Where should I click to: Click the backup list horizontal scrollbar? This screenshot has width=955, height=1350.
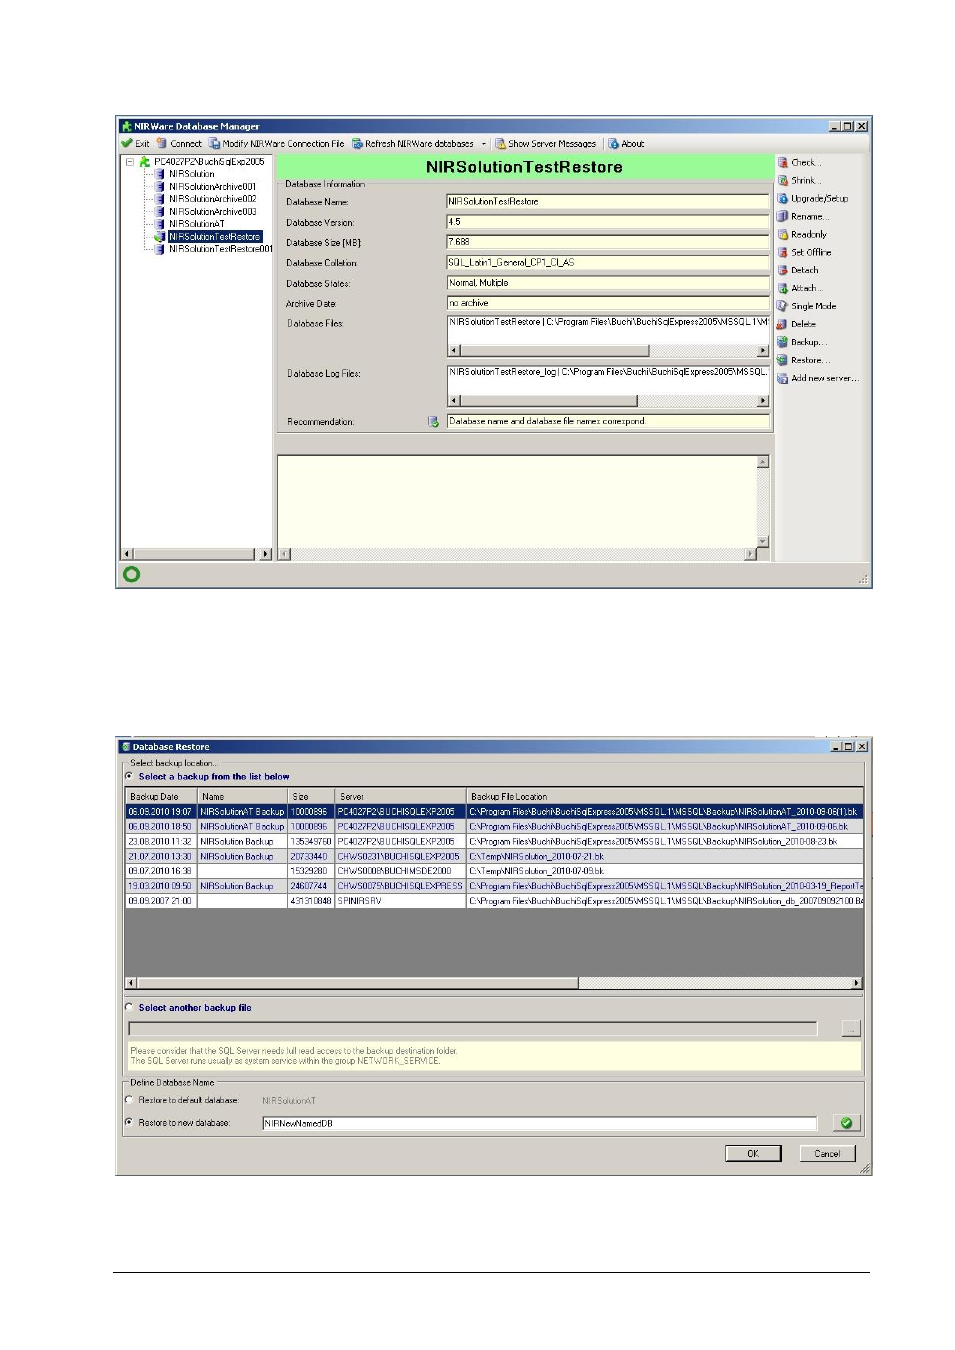pyautogui.click(x=494, y=983)
